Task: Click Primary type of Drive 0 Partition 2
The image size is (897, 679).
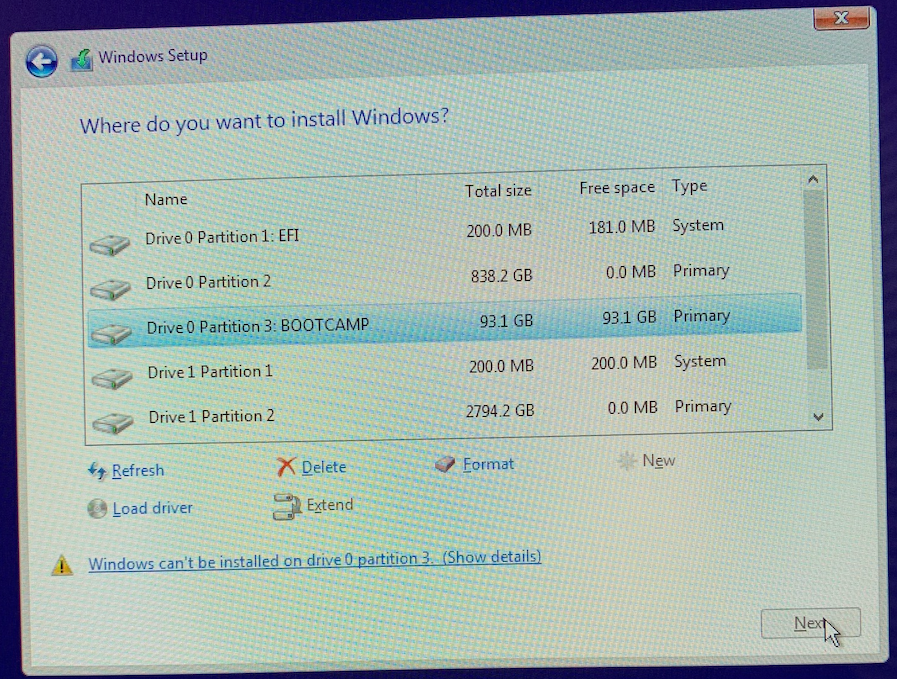Action: tap(701, 271)
